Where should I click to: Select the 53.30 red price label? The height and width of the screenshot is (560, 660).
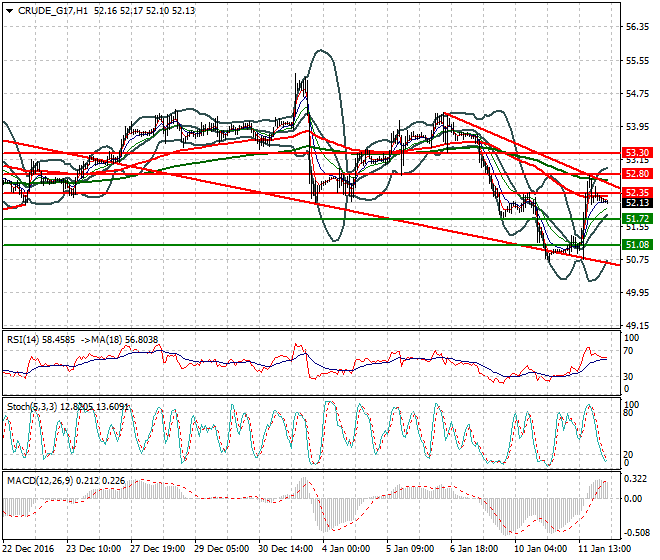pos(637,152)
